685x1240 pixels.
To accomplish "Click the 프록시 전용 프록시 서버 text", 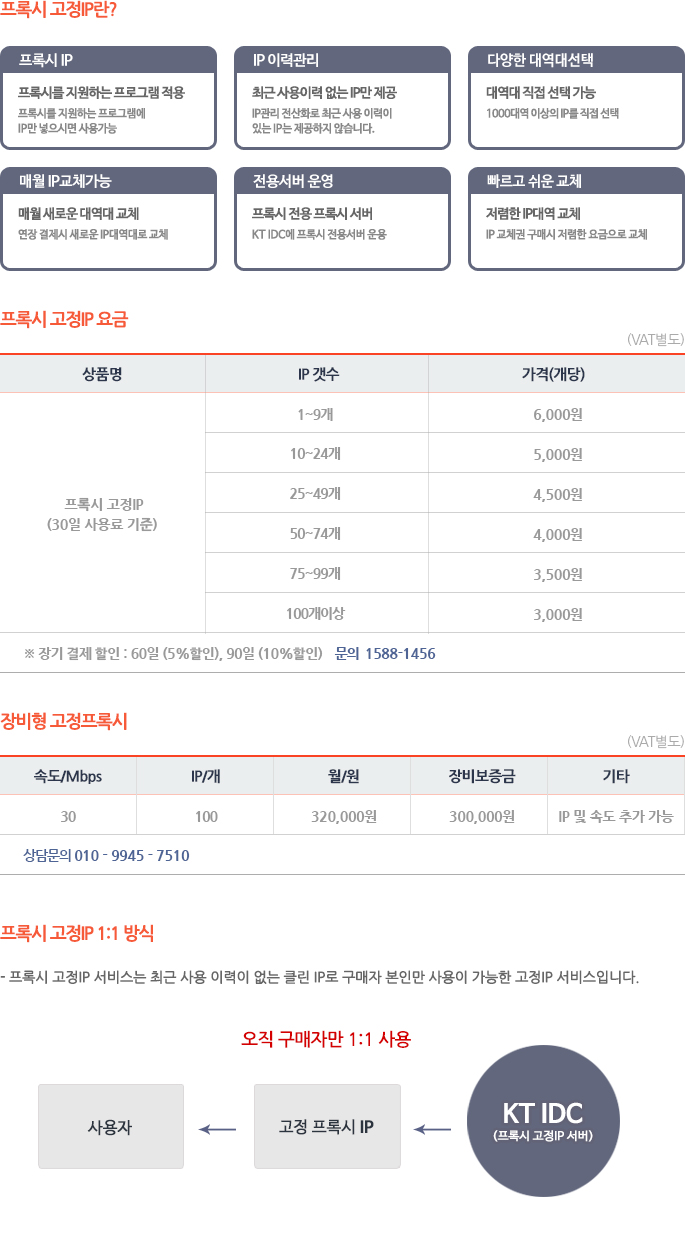I will pyautogui.click(x=312, y=213).
